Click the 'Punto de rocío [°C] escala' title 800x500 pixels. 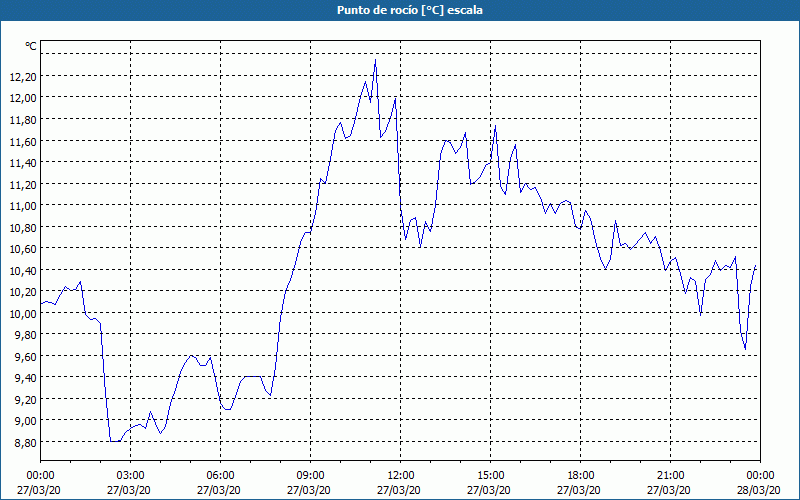click(x=410, y=10)
